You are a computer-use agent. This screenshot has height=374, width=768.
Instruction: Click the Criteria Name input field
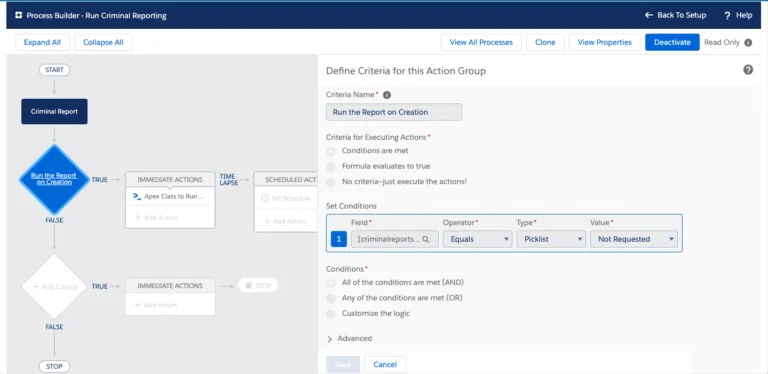point(394,112)
